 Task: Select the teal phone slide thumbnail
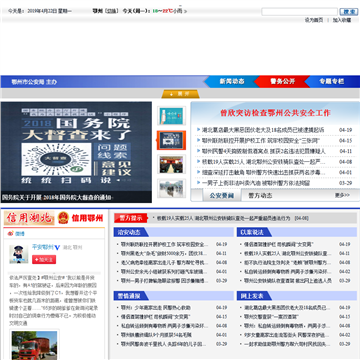(171, 116)
